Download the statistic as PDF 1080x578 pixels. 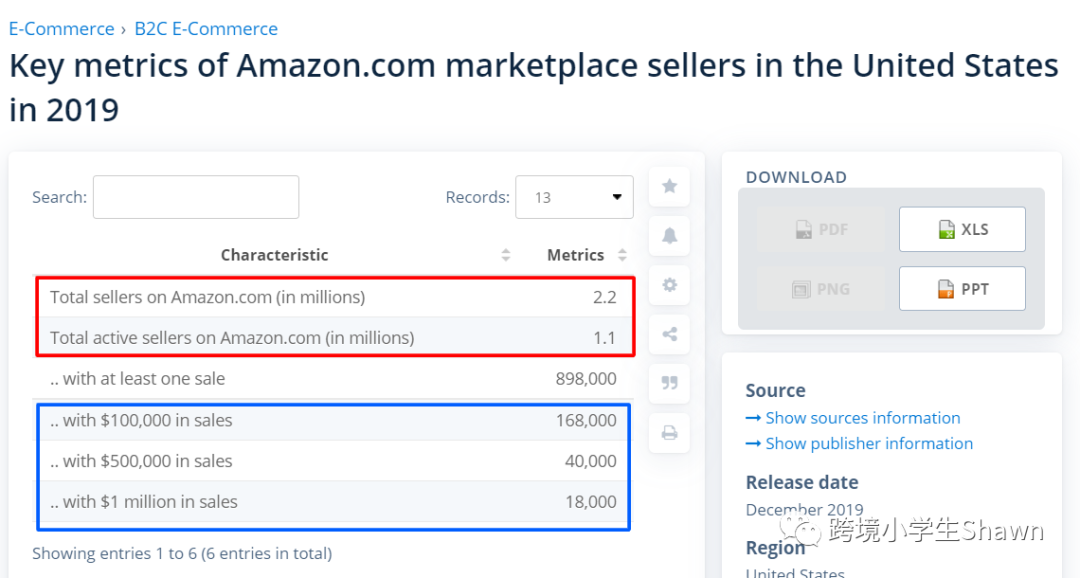coord(821,229)
